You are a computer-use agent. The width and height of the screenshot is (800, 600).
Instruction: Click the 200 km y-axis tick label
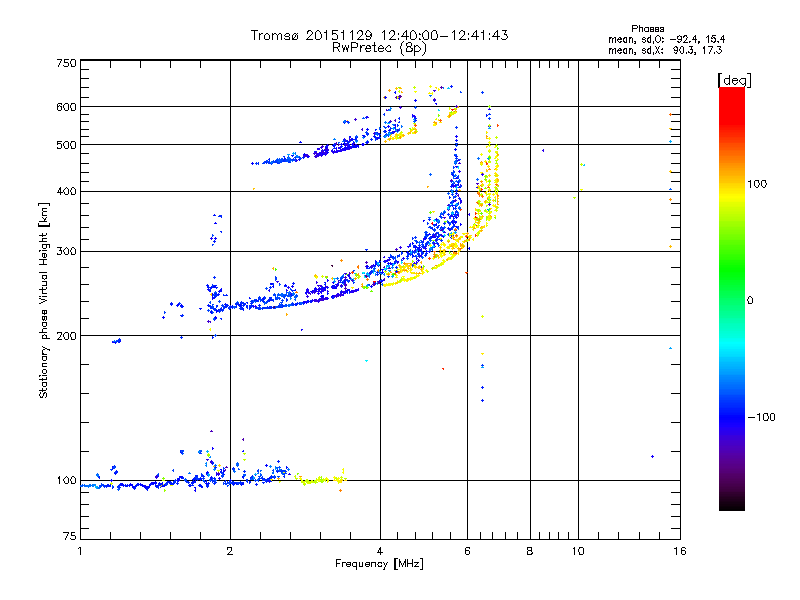66,336
